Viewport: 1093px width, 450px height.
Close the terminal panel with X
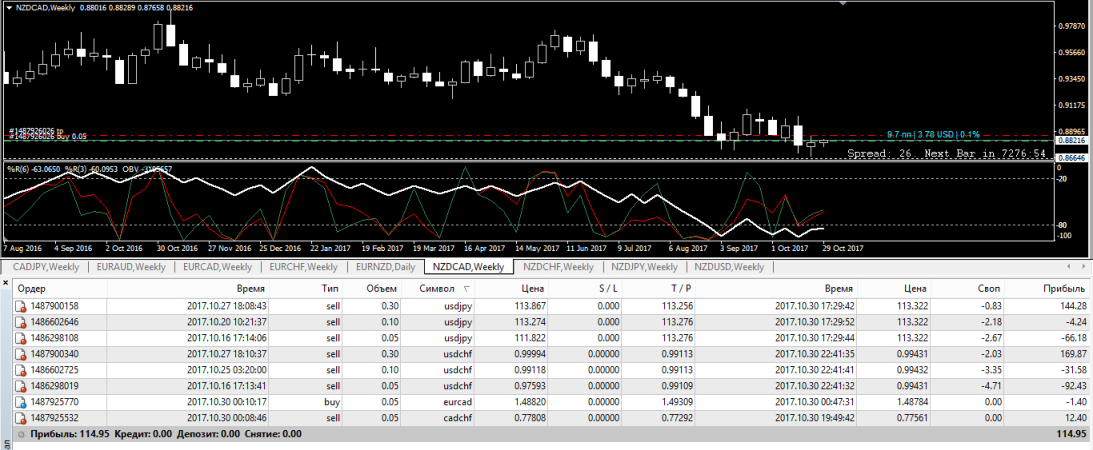6,282
